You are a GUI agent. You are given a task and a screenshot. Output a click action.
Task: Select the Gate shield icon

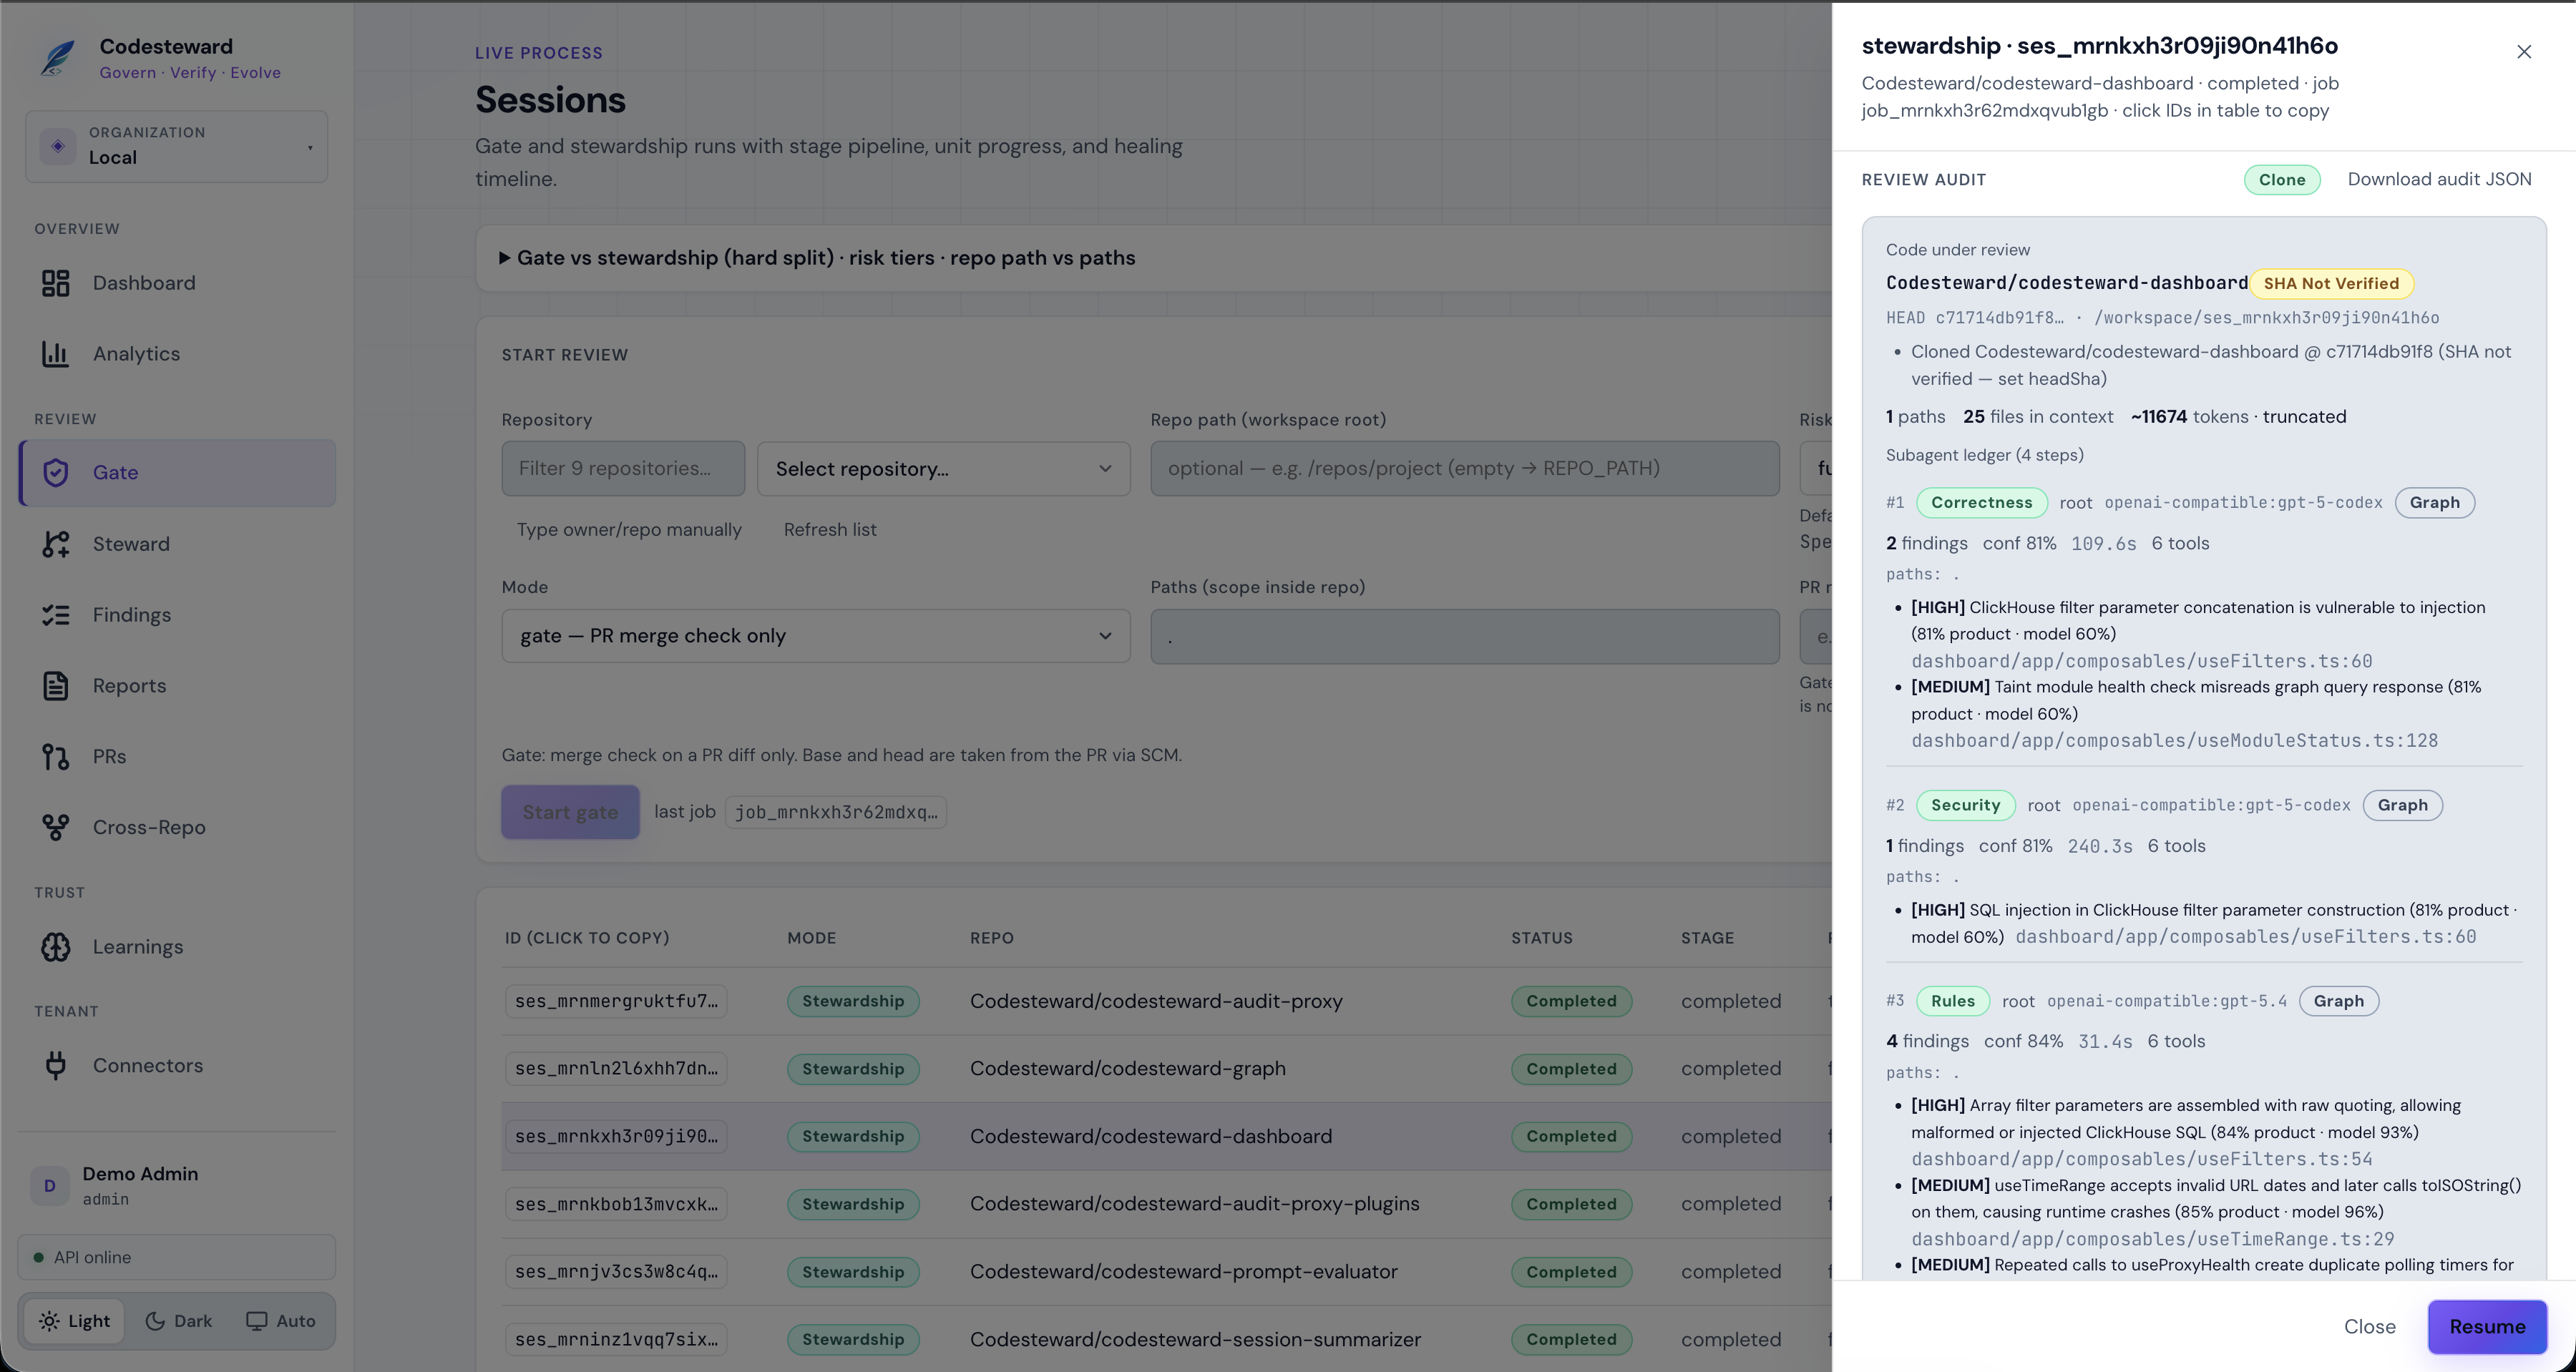click(55, 473)
